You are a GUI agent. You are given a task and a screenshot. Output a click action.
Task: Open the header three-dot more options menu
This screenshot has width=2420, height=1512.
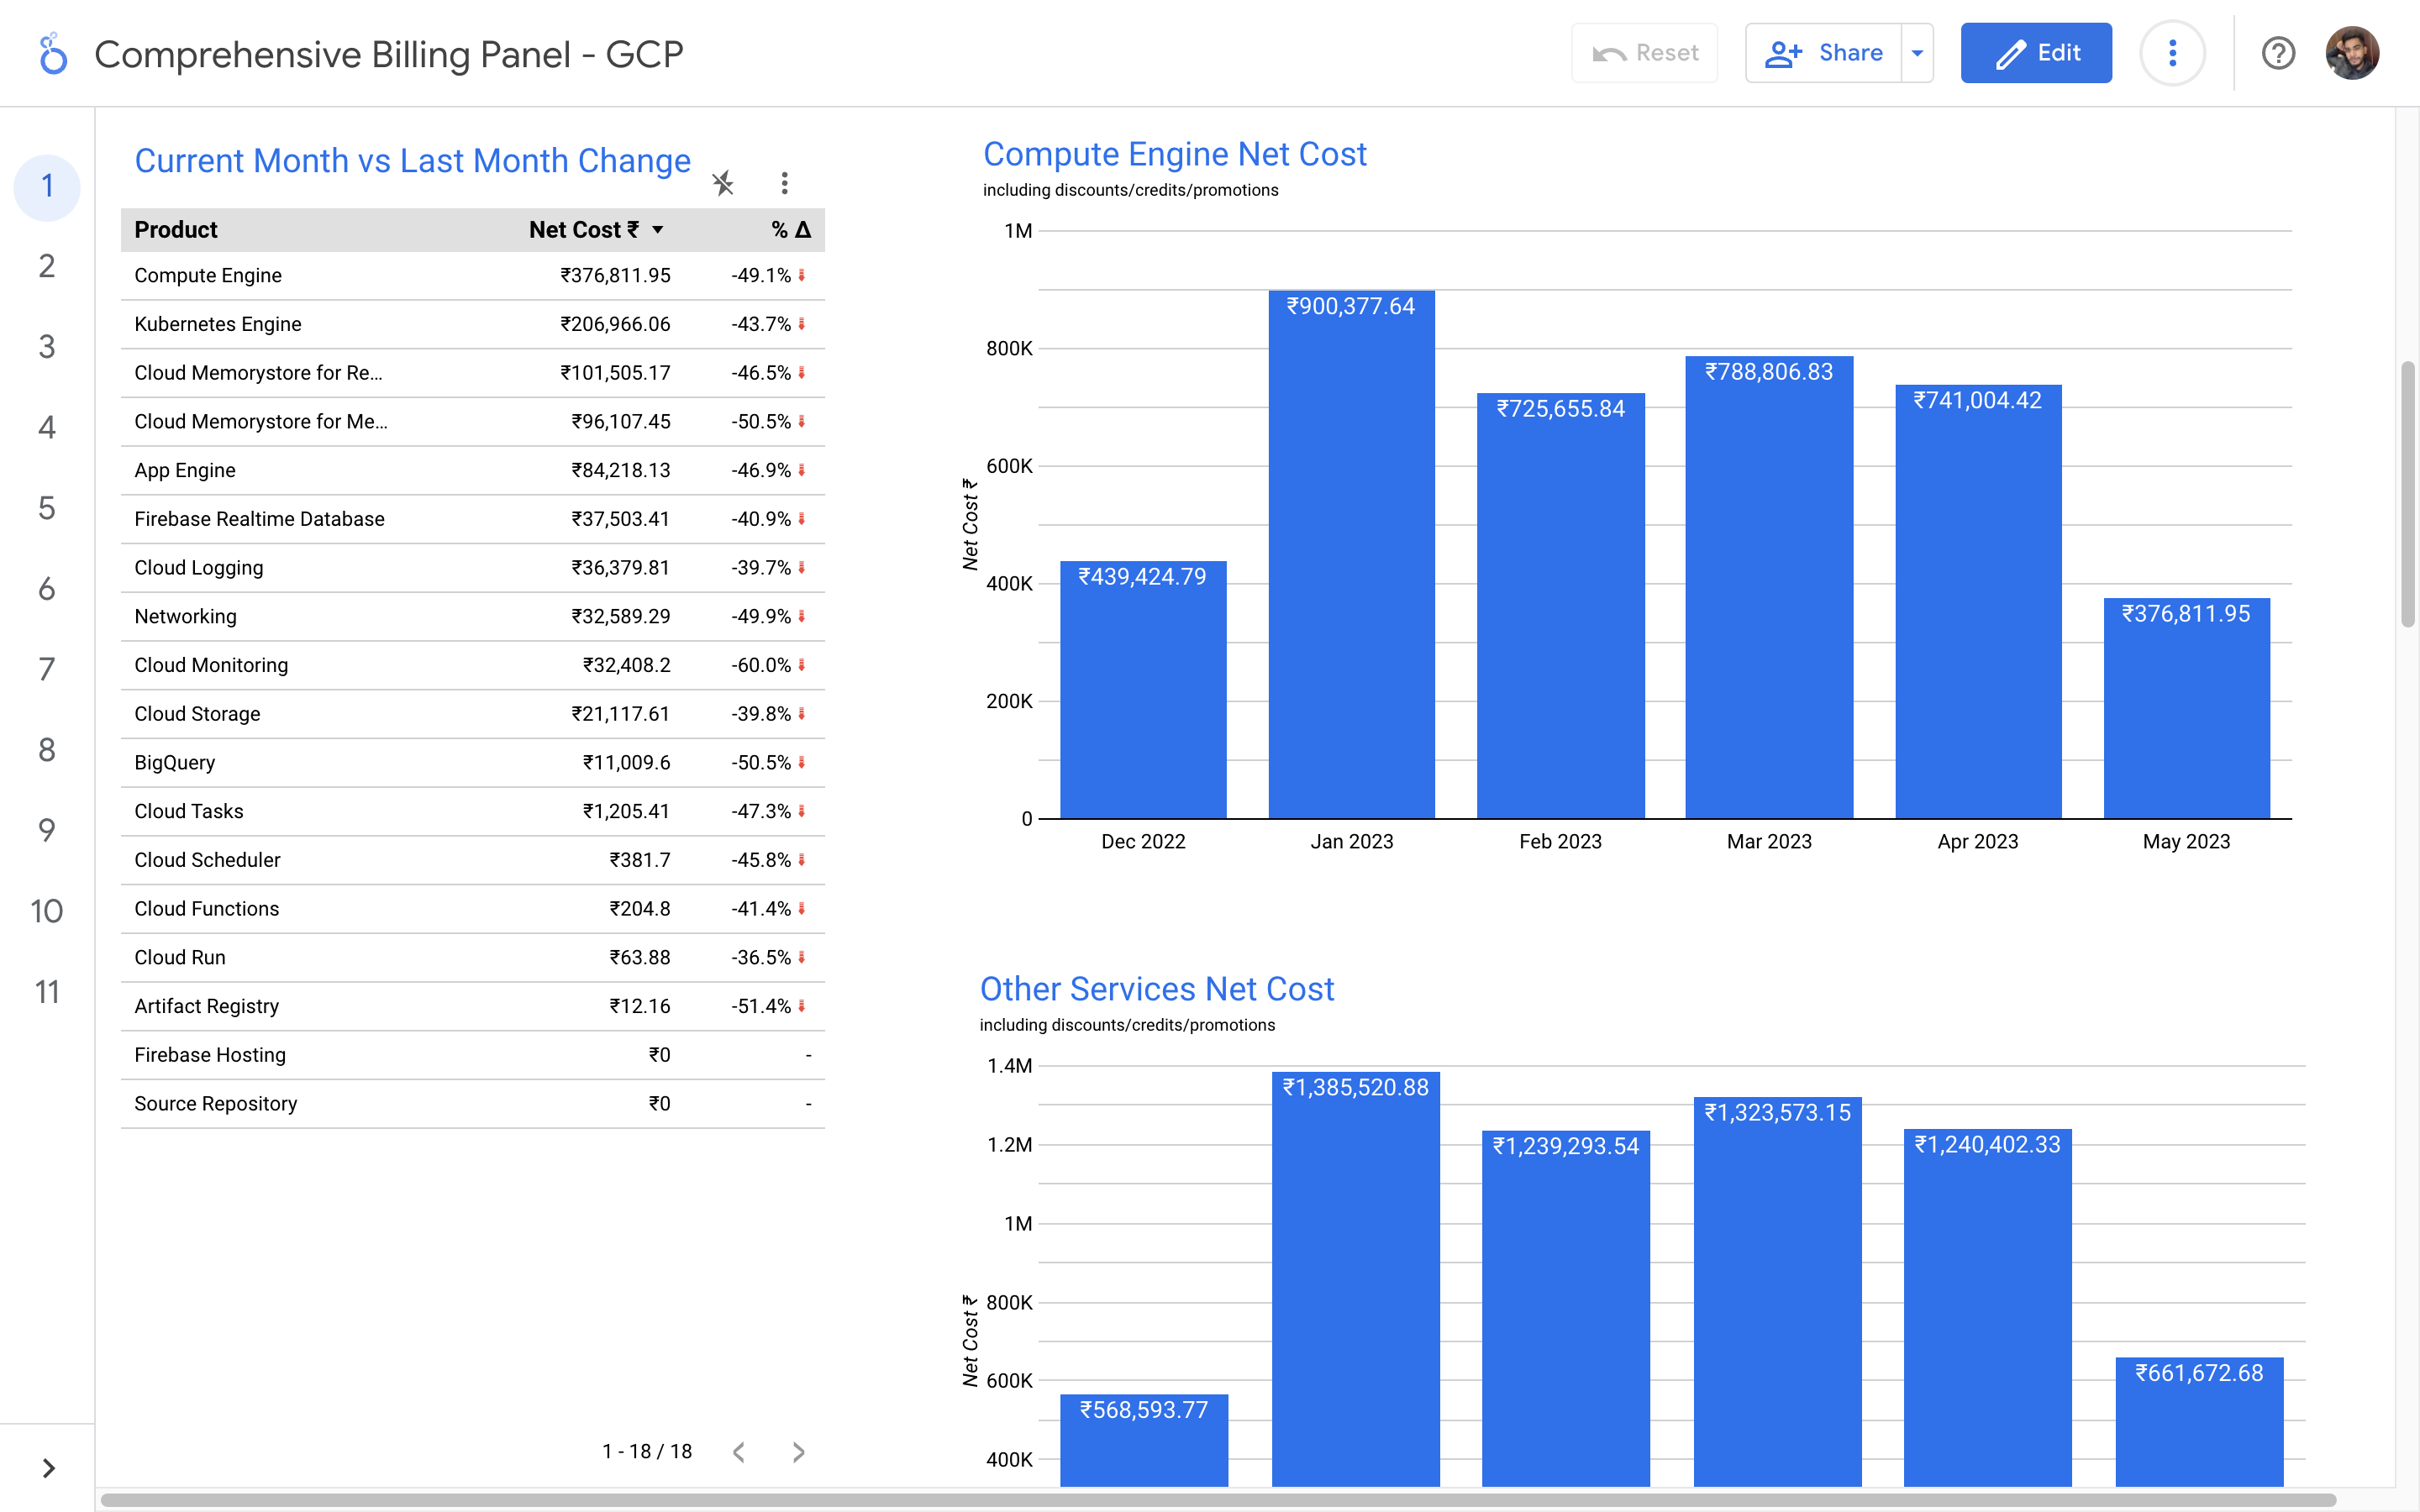coord(2172,53)
